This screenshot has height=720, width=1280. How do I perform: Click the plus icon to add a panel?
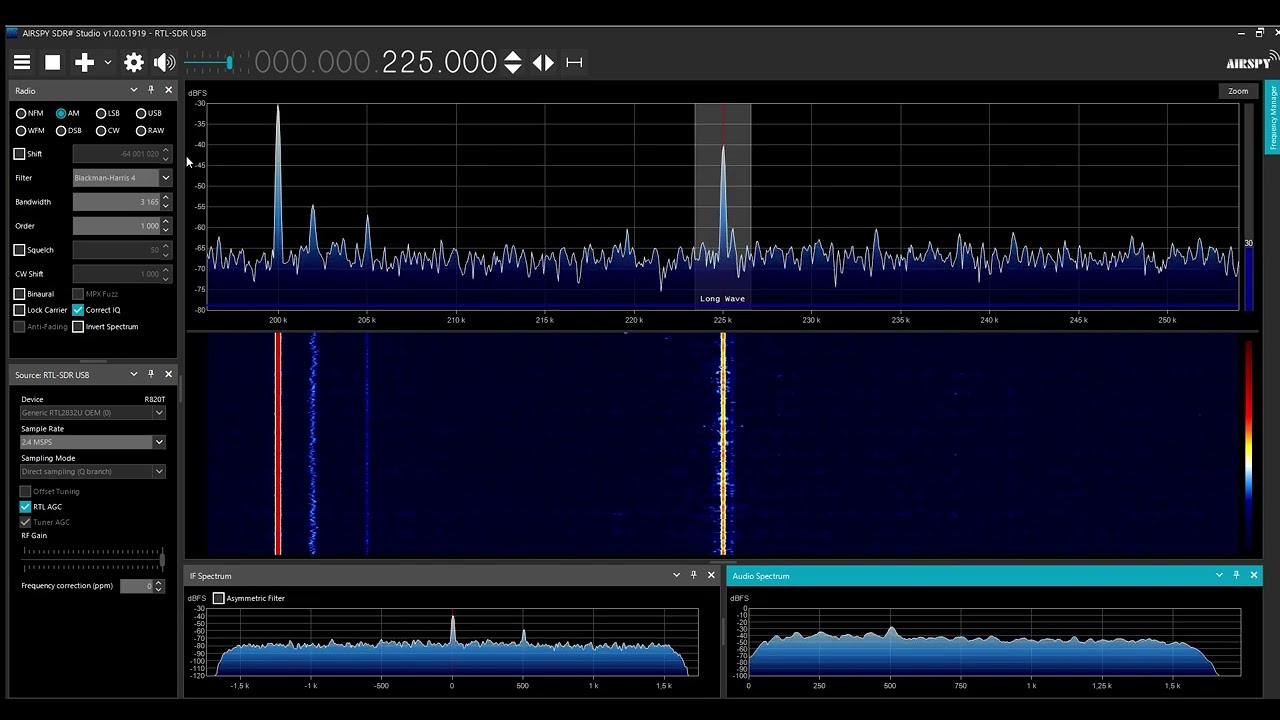(84, 62)
